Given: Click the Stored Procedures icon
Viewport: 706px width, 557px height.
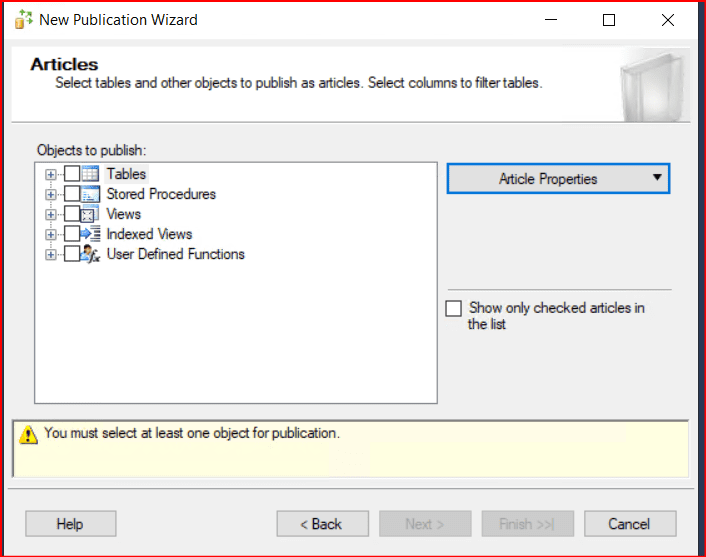Looking at the screenshot, I should [x=90, y=194].
